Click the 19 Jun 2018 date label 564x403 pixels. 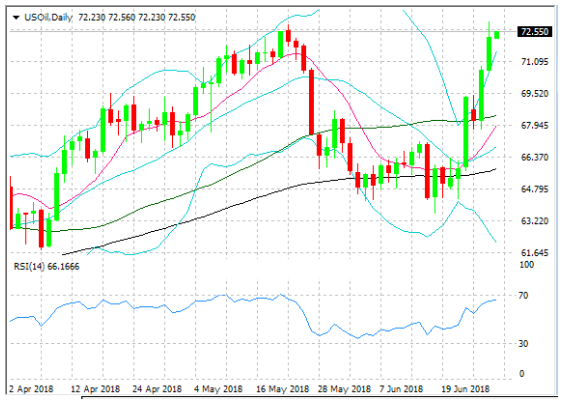pyautogui.click(x=465, y=389)
